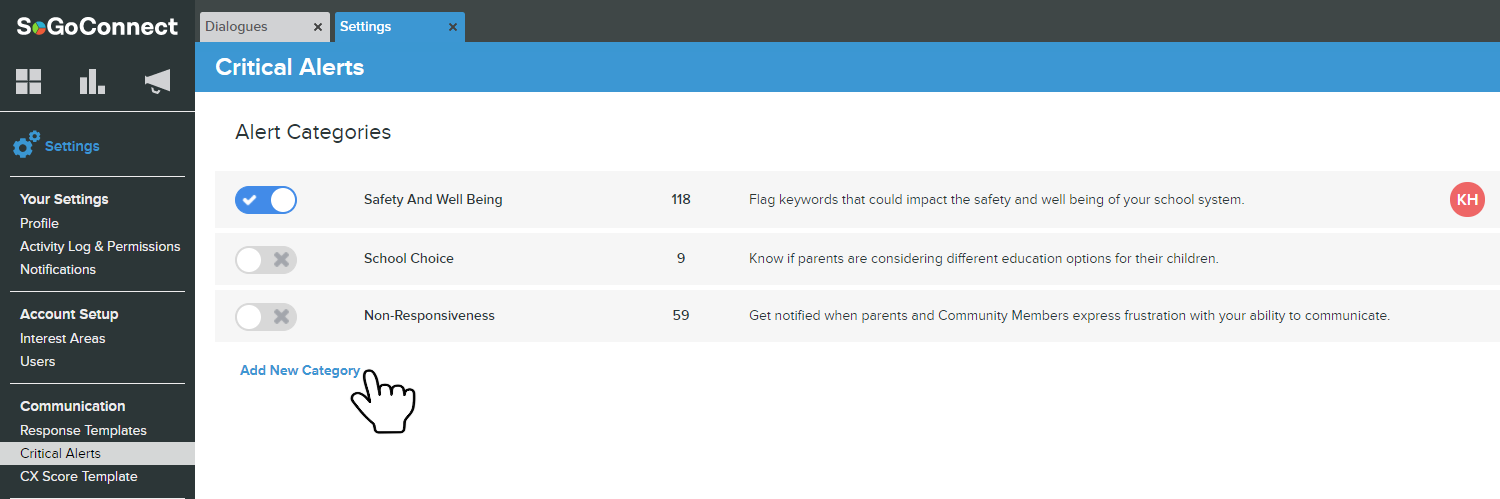Turn on the Non-Responsiveness alert toggle

(266, 316)
